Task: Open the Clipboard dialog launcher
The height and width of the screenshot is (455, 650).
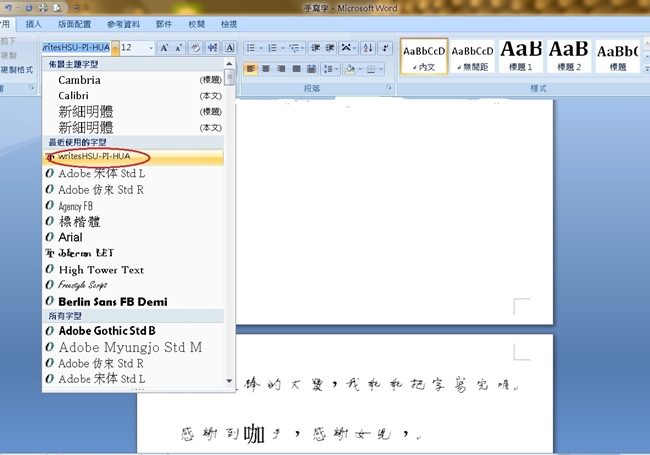Action: 32,87
